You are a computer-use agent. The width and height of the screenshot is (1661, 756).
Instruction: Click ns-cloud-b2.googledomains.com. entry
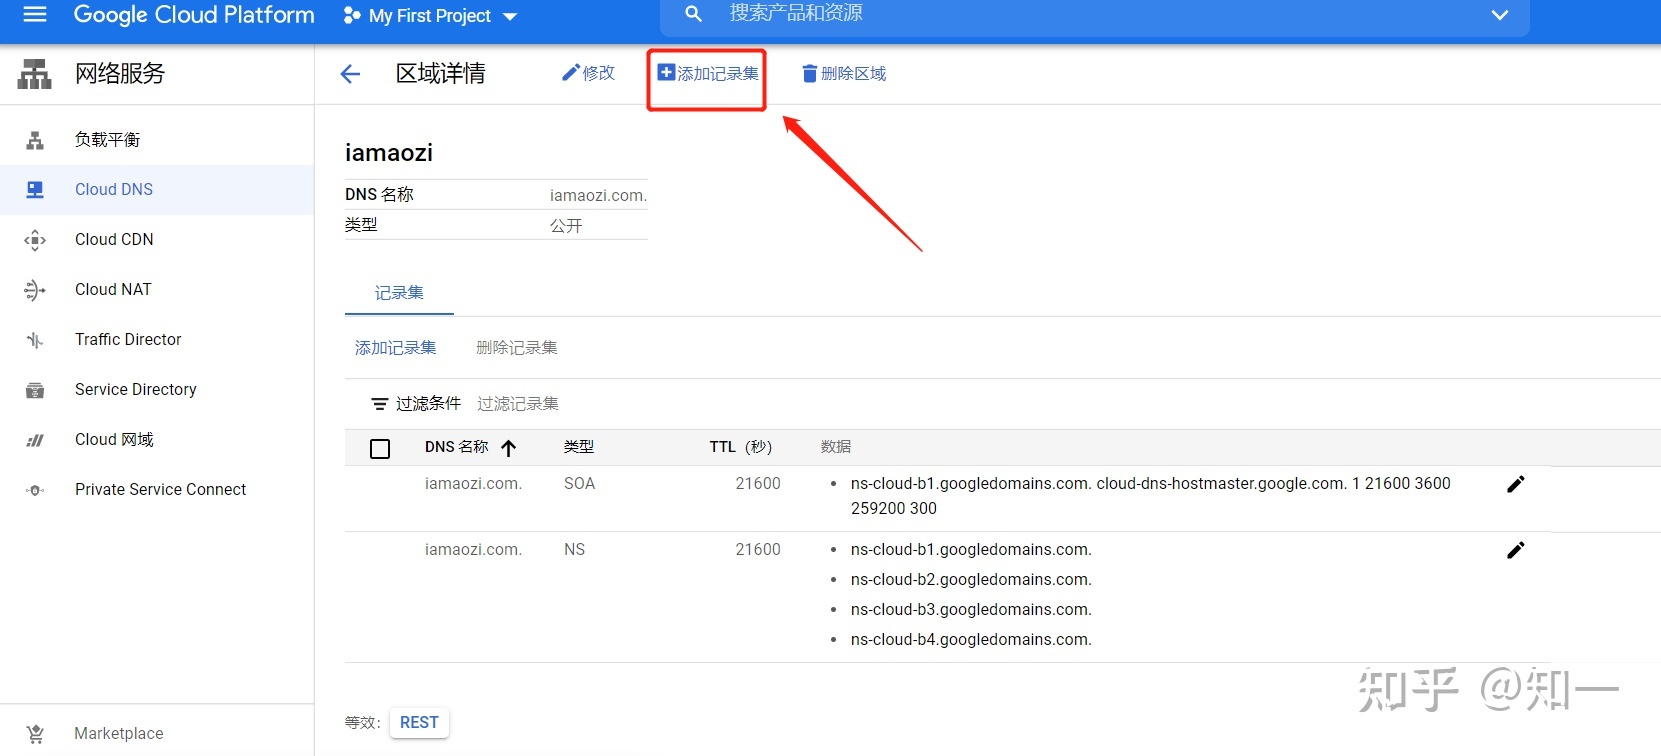click(x=971, y=580)
